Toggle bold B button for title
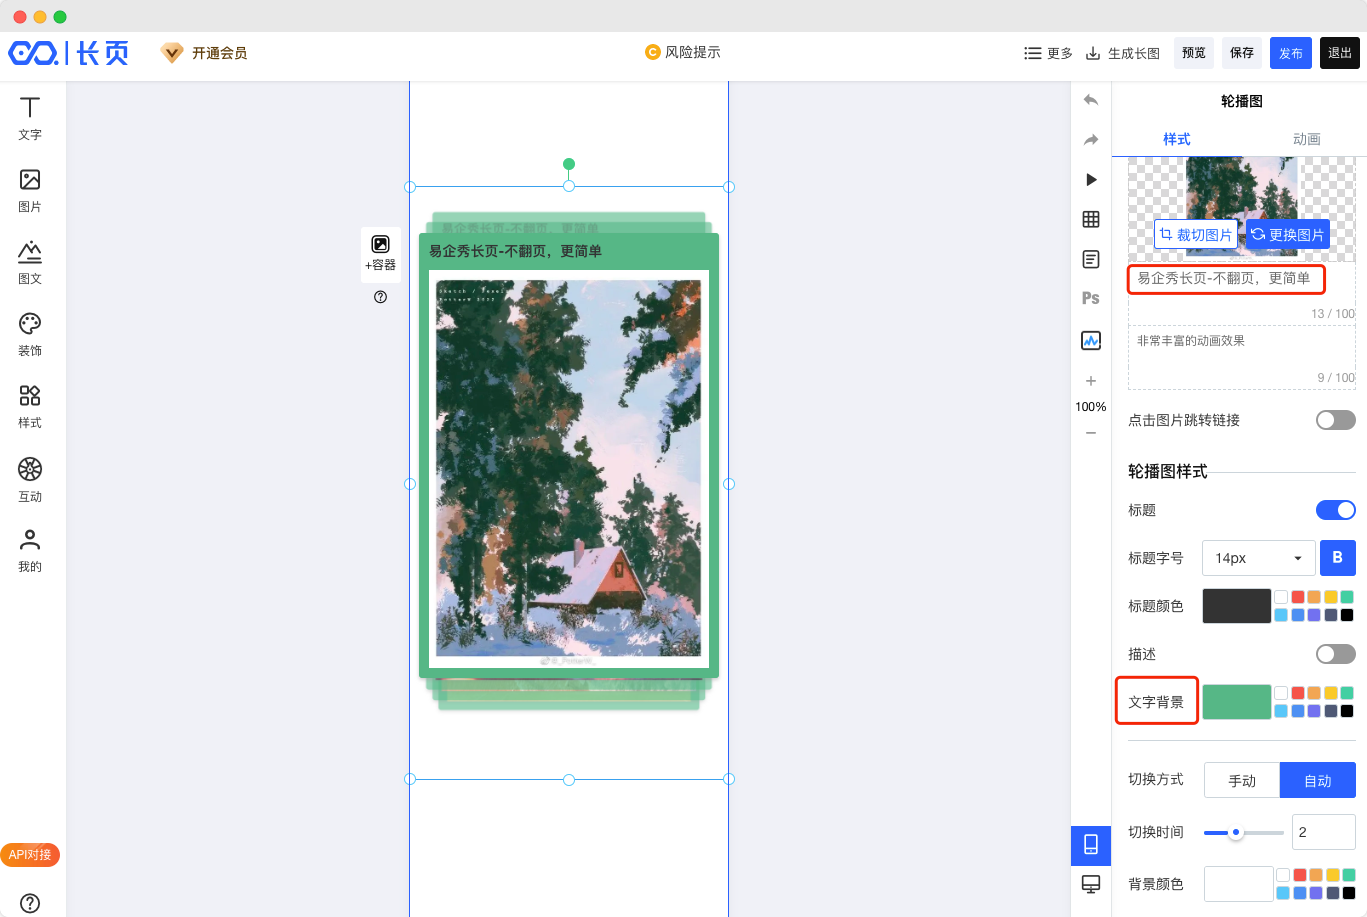 (x=1338, y=558)
